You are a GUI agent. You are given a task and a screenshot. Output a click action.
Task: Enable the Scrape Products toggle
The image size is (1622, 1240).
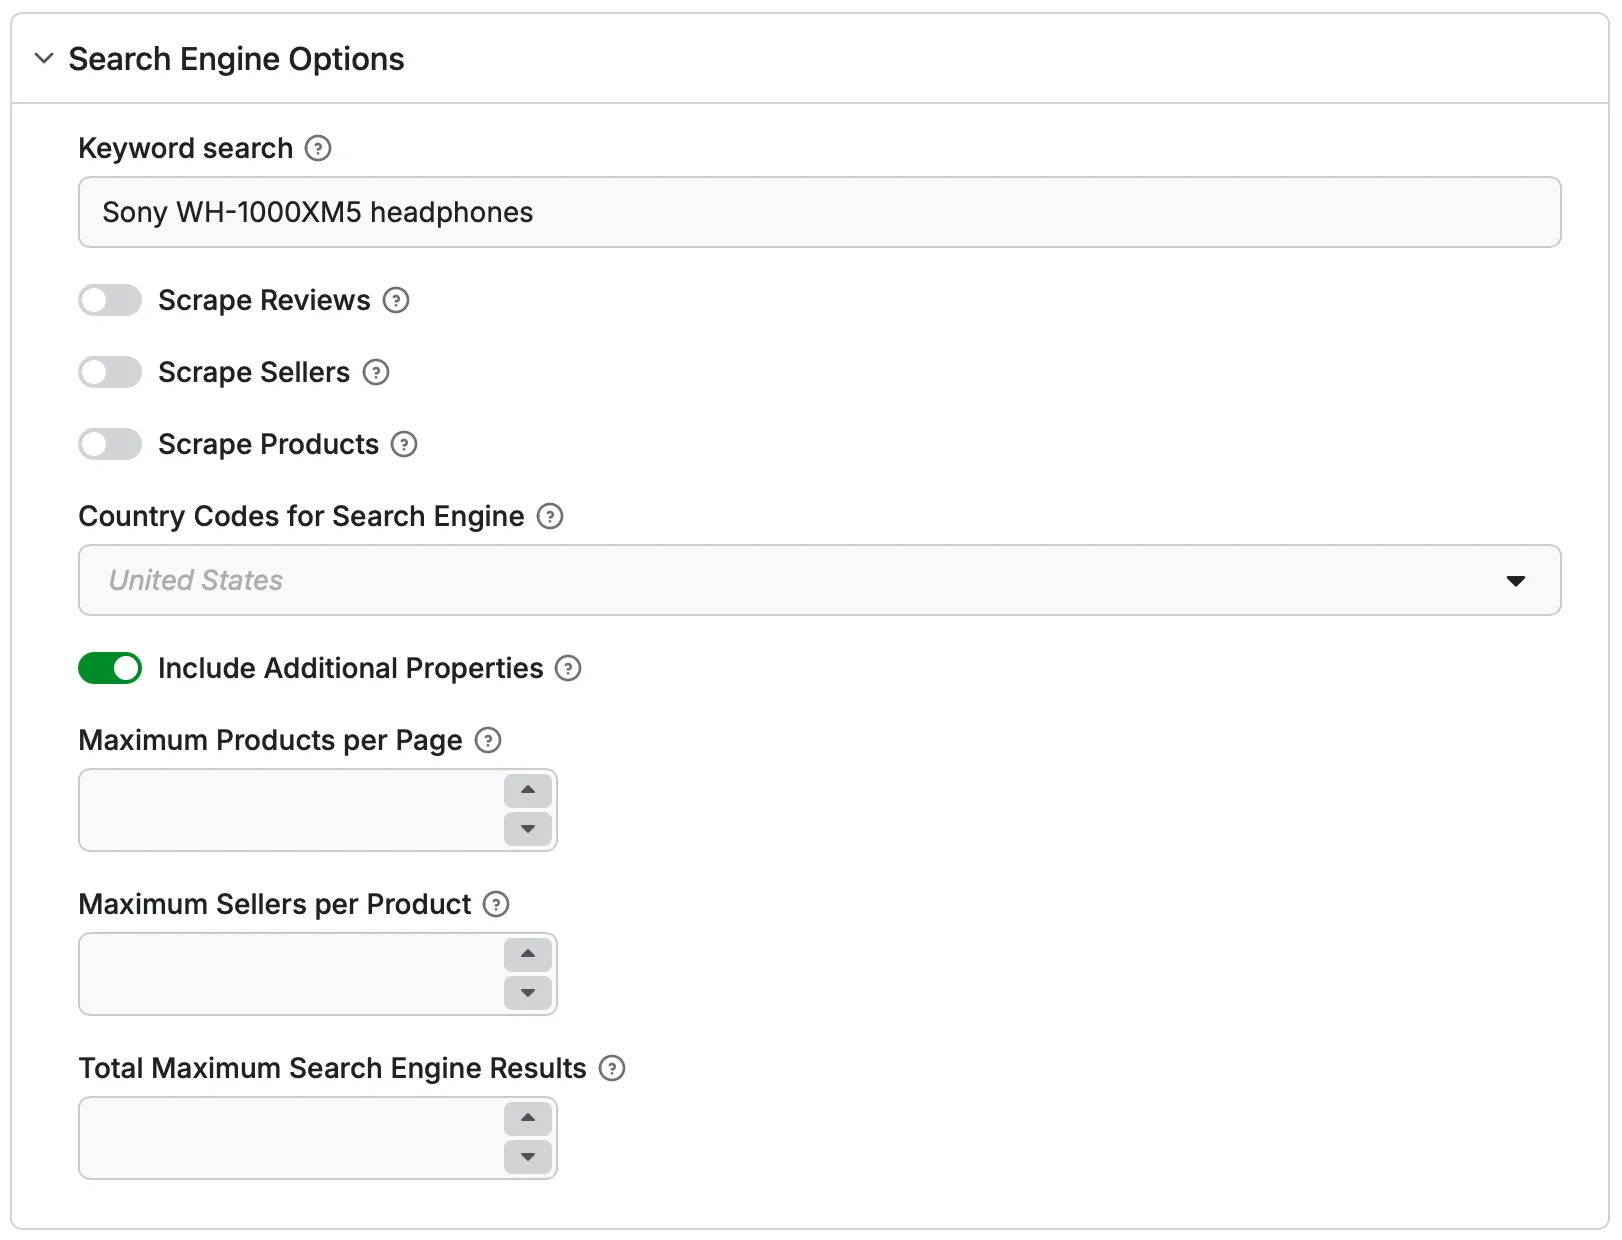point(110,444)
